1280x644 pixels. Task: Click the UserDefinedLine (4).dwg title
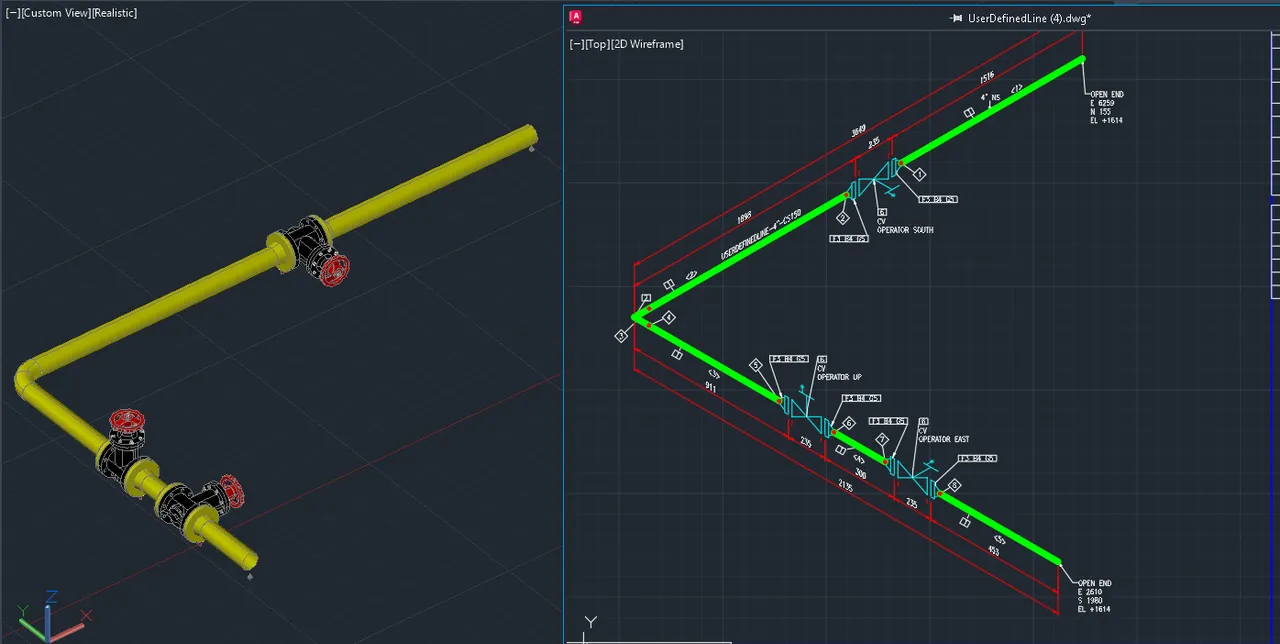tap(1028, 18)
